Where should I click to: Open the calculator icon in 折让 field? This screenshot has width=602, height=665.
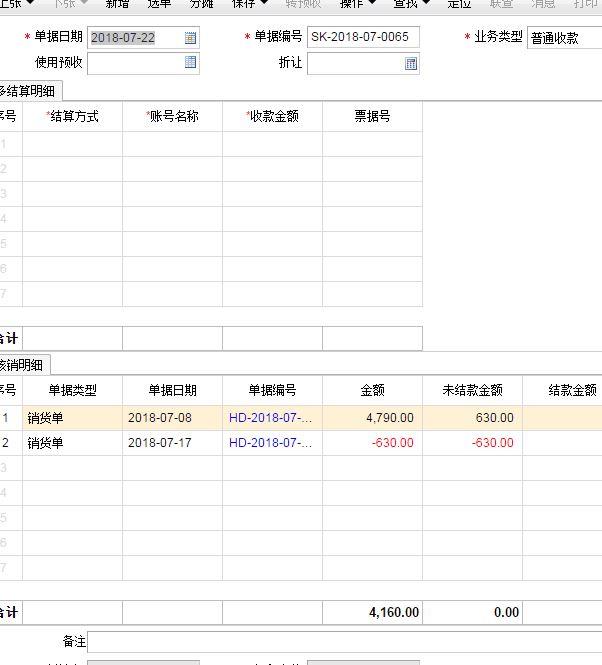click(411, 64)
